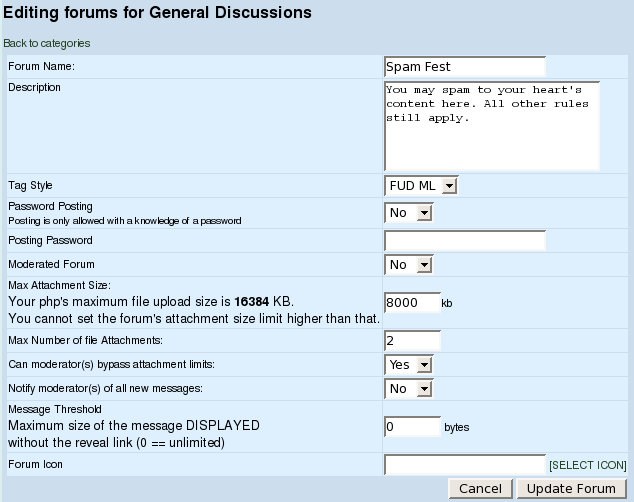Open the Moderated Forum dropdown
The width and height of the screenshot is (634, 502).
point(408,265)
